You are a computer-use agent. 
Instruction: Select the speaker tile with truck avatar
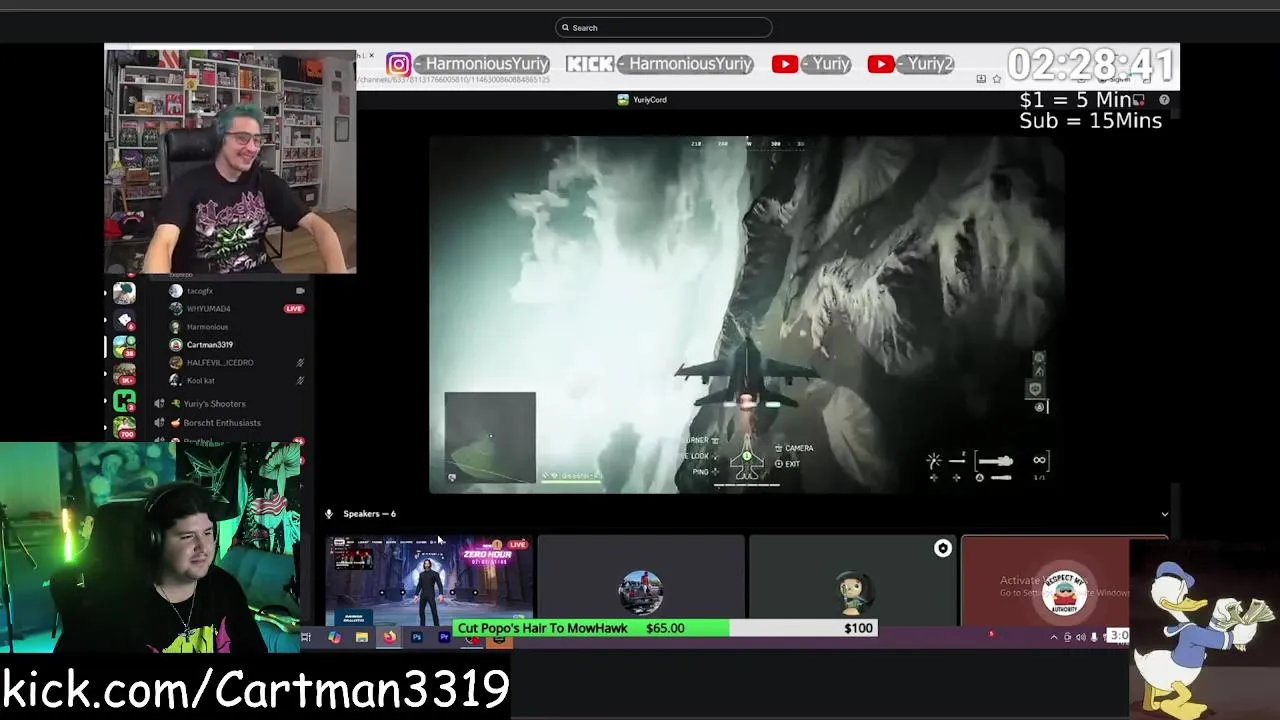[641, 581]
